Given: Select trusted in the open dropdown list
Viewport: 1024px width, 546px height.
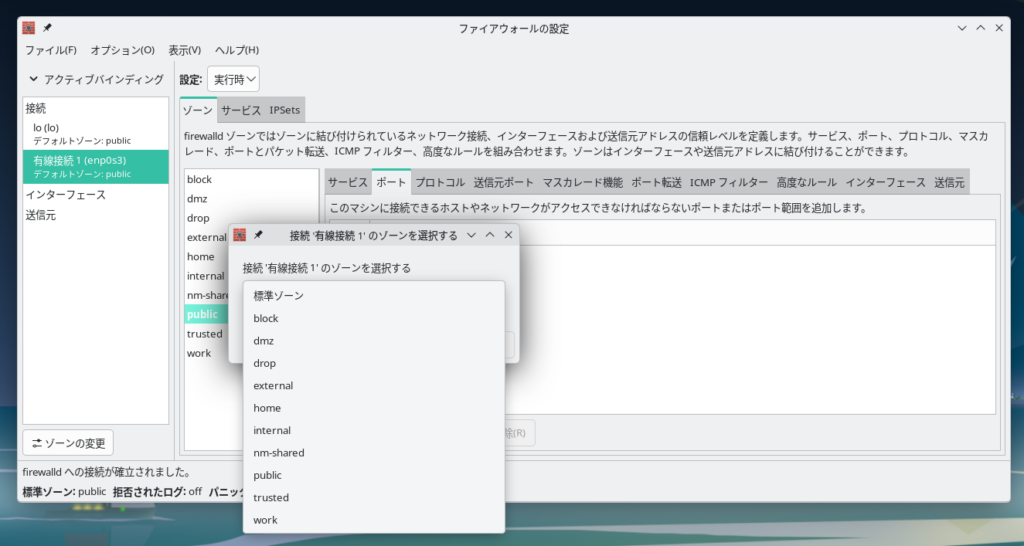Looking at the screenshot, I should 271,498.
